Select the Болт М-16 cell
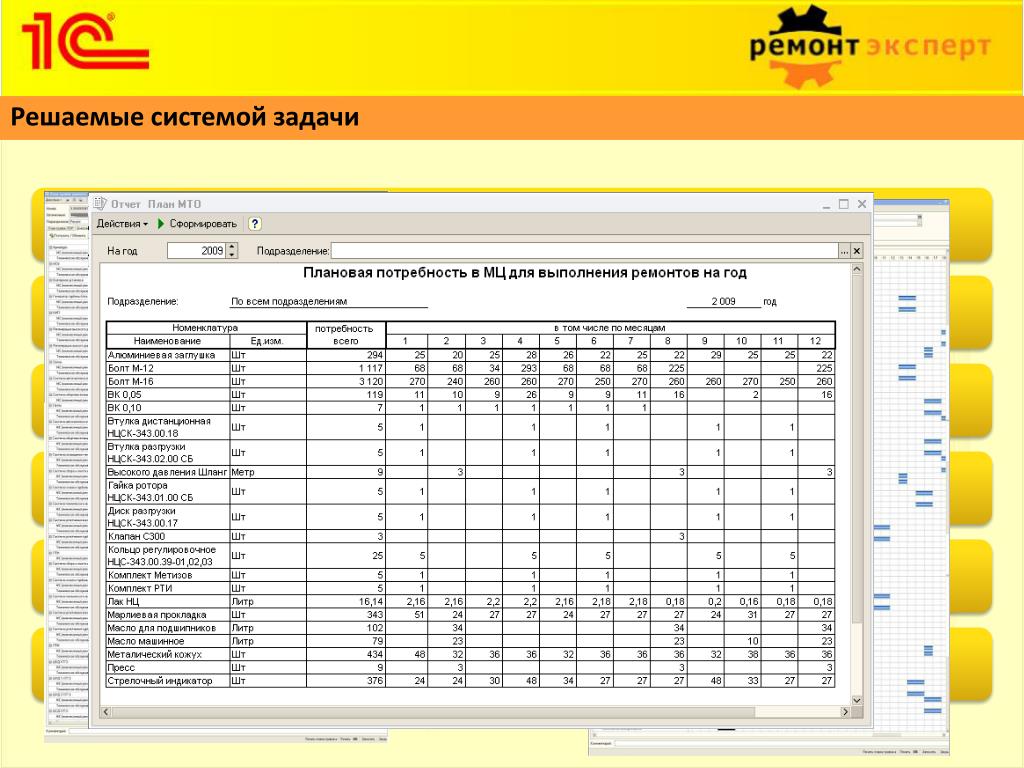 click(x=168, y=381)
